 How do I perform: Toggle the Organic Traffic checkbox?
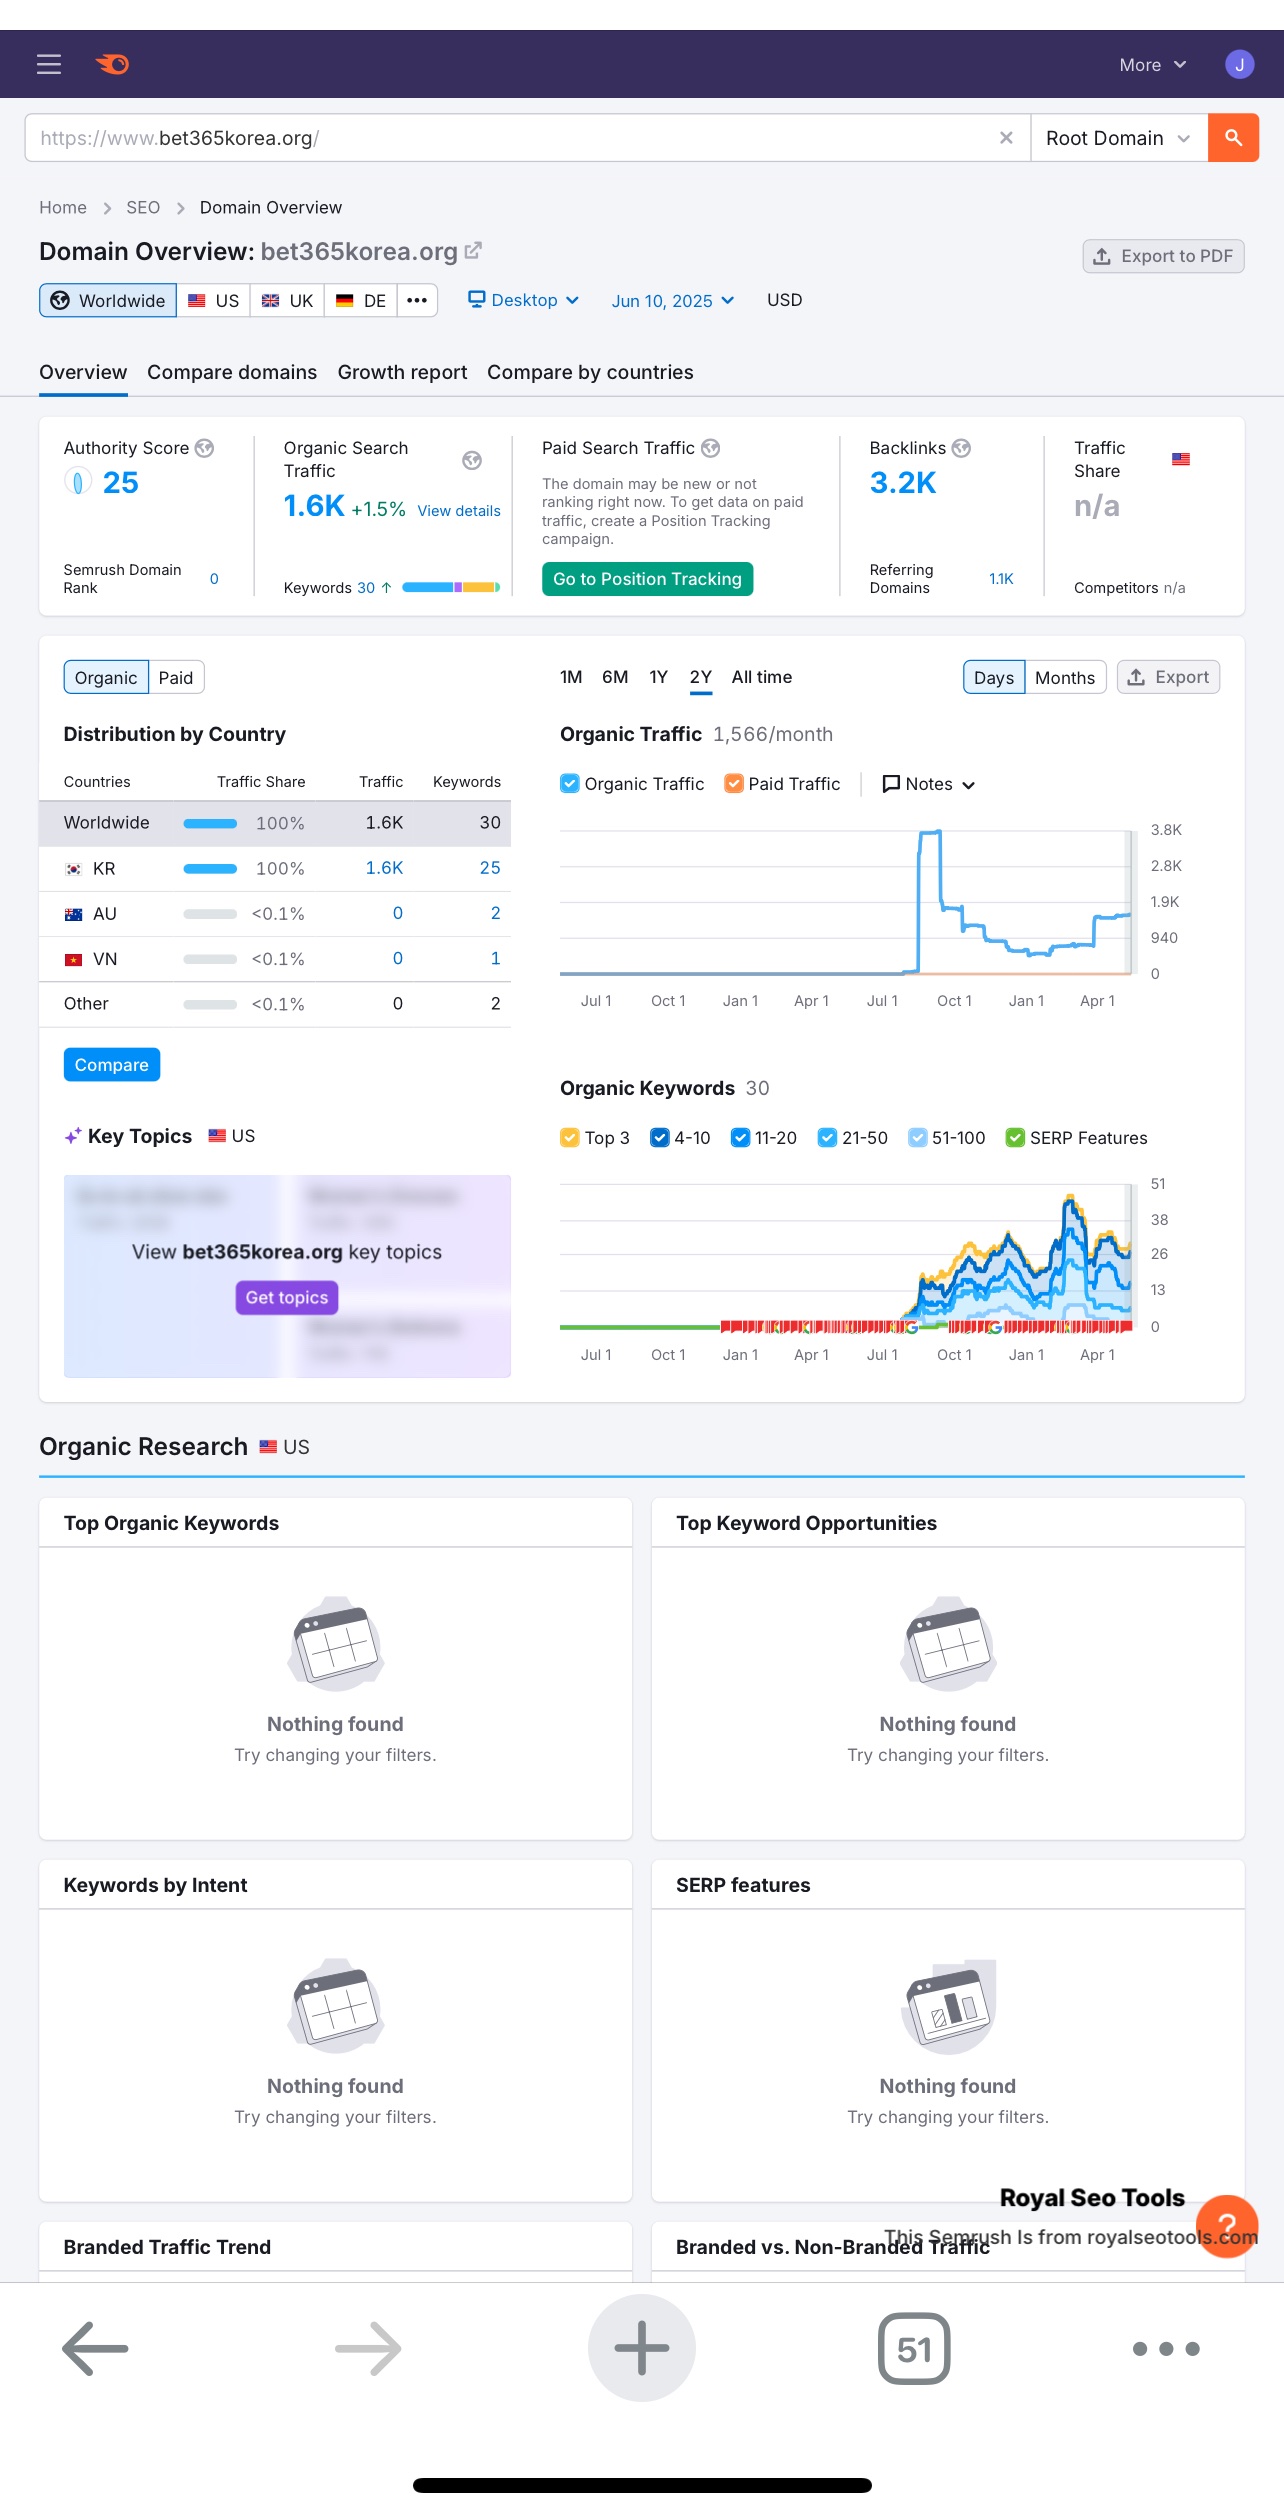click(x=570, y=784)
